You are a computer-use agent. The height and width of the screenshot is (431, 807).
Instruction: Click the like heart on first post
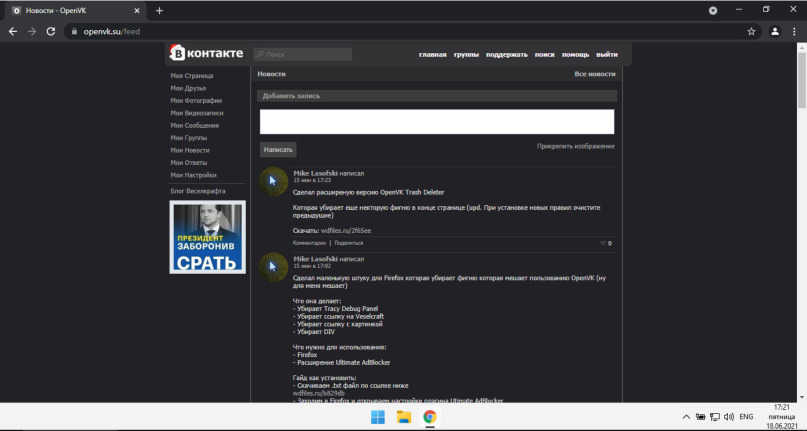tap(603, 243)
